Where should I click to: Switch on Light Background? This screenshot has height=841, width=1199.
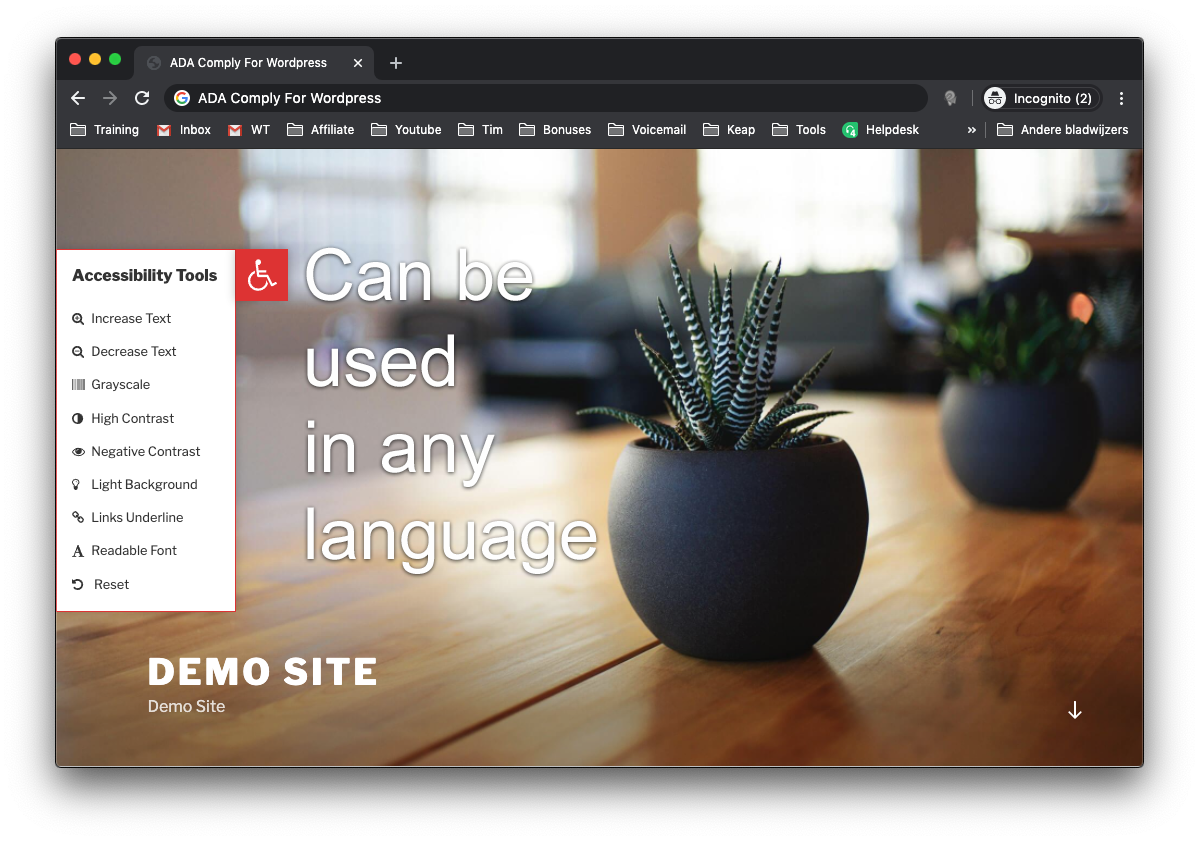click(135, 485)
